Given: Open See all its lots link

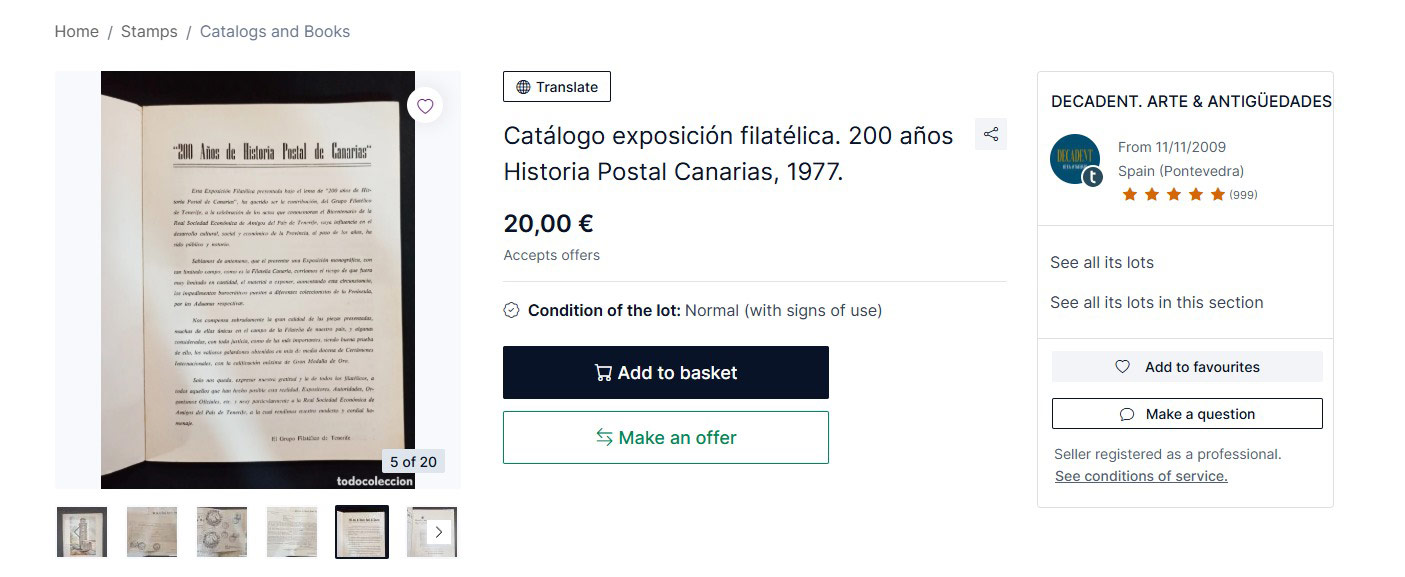Looking at the screenshot, I should click(x=1102, y=263).
